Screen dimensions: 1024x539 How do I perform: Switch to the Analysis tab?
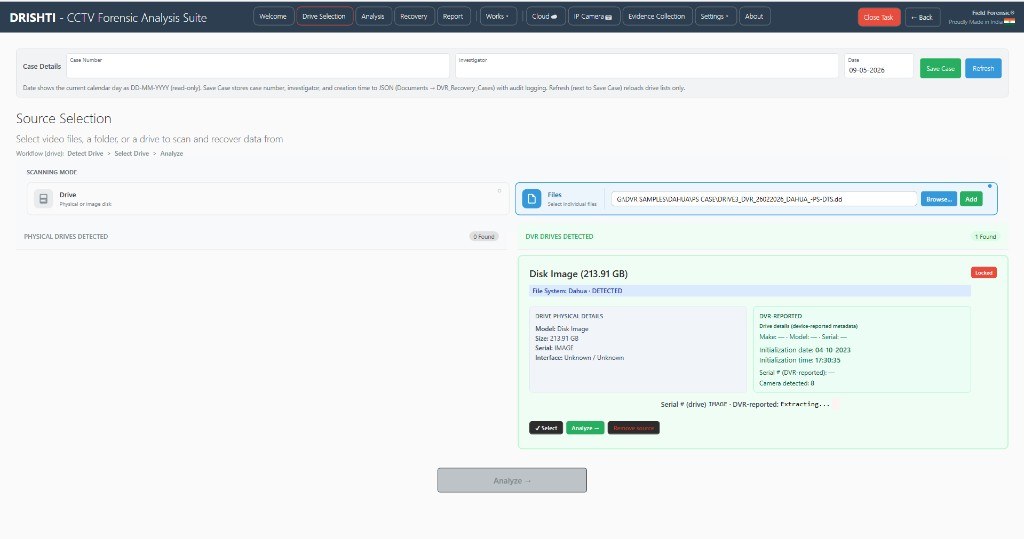[x=373, y=16]
